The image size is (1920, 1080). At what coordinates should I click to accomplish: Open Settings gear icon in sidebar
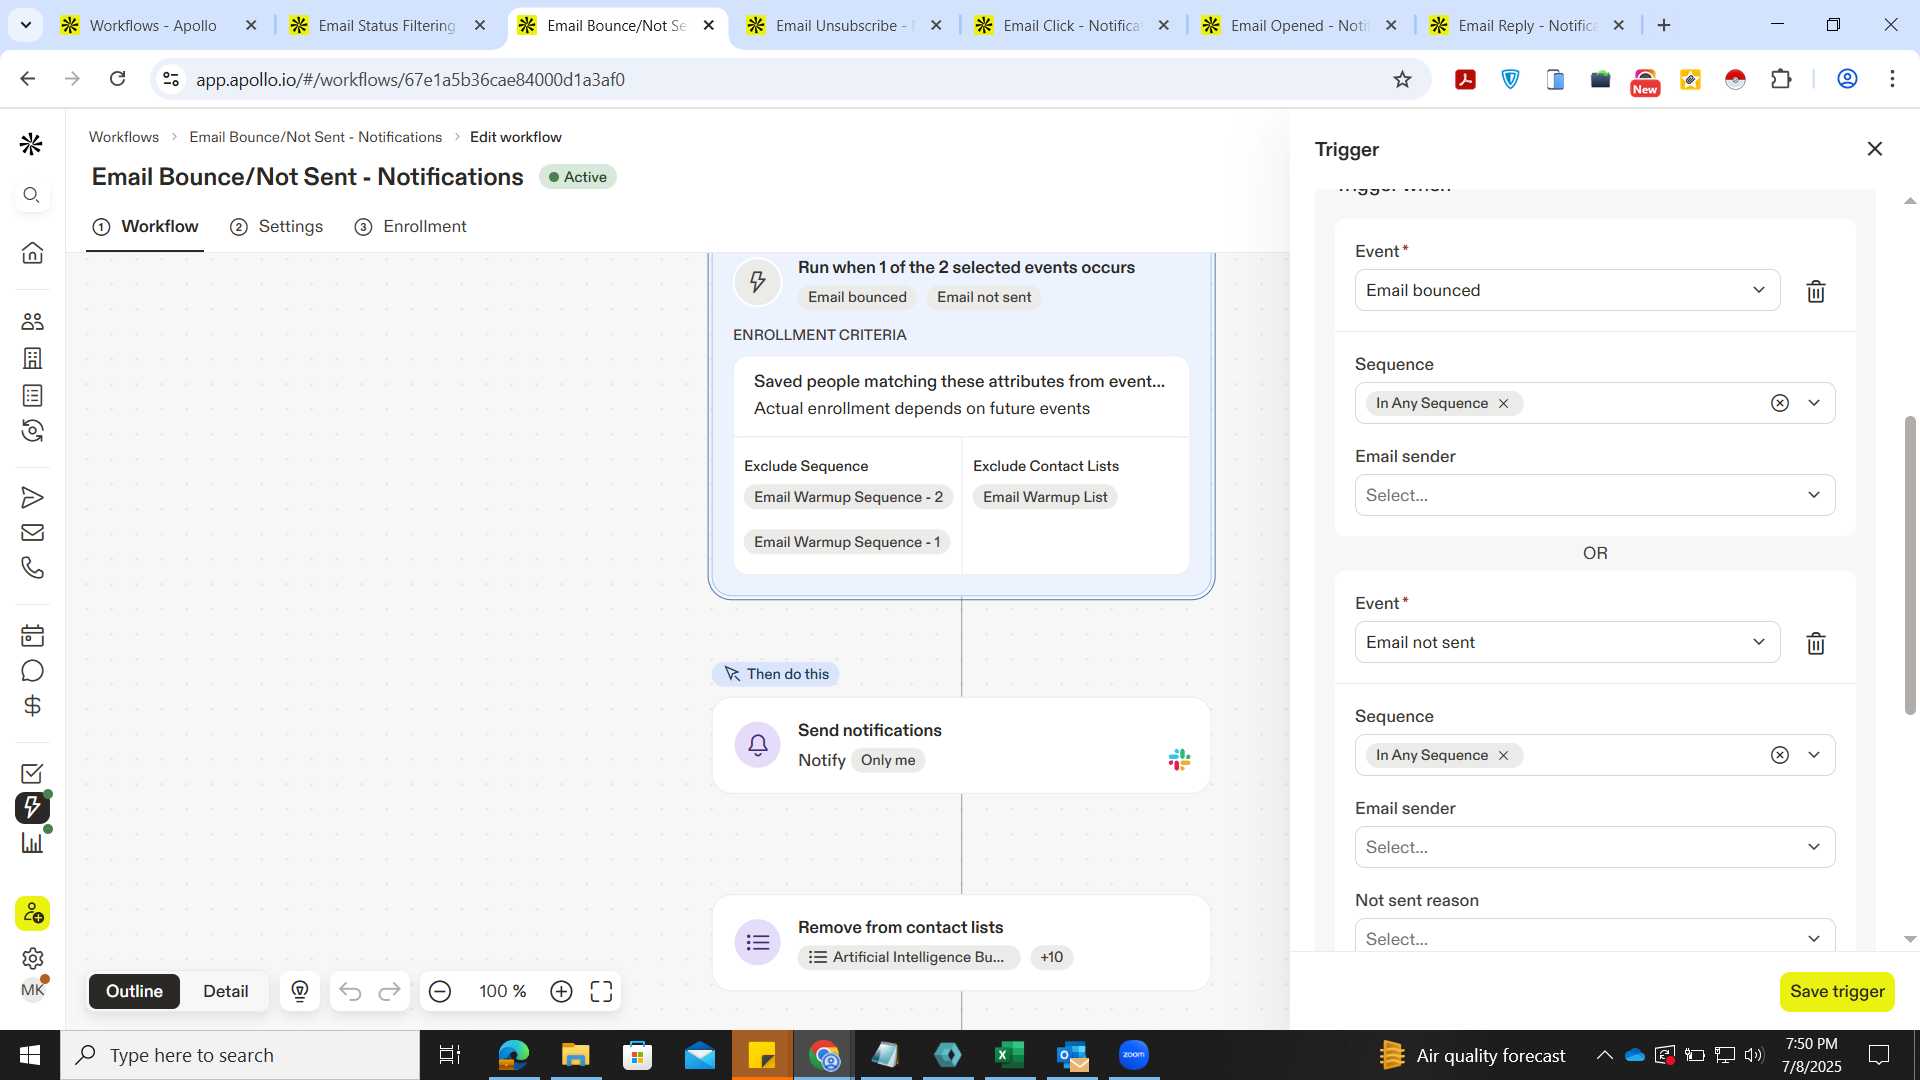click(x=32, y=958)
